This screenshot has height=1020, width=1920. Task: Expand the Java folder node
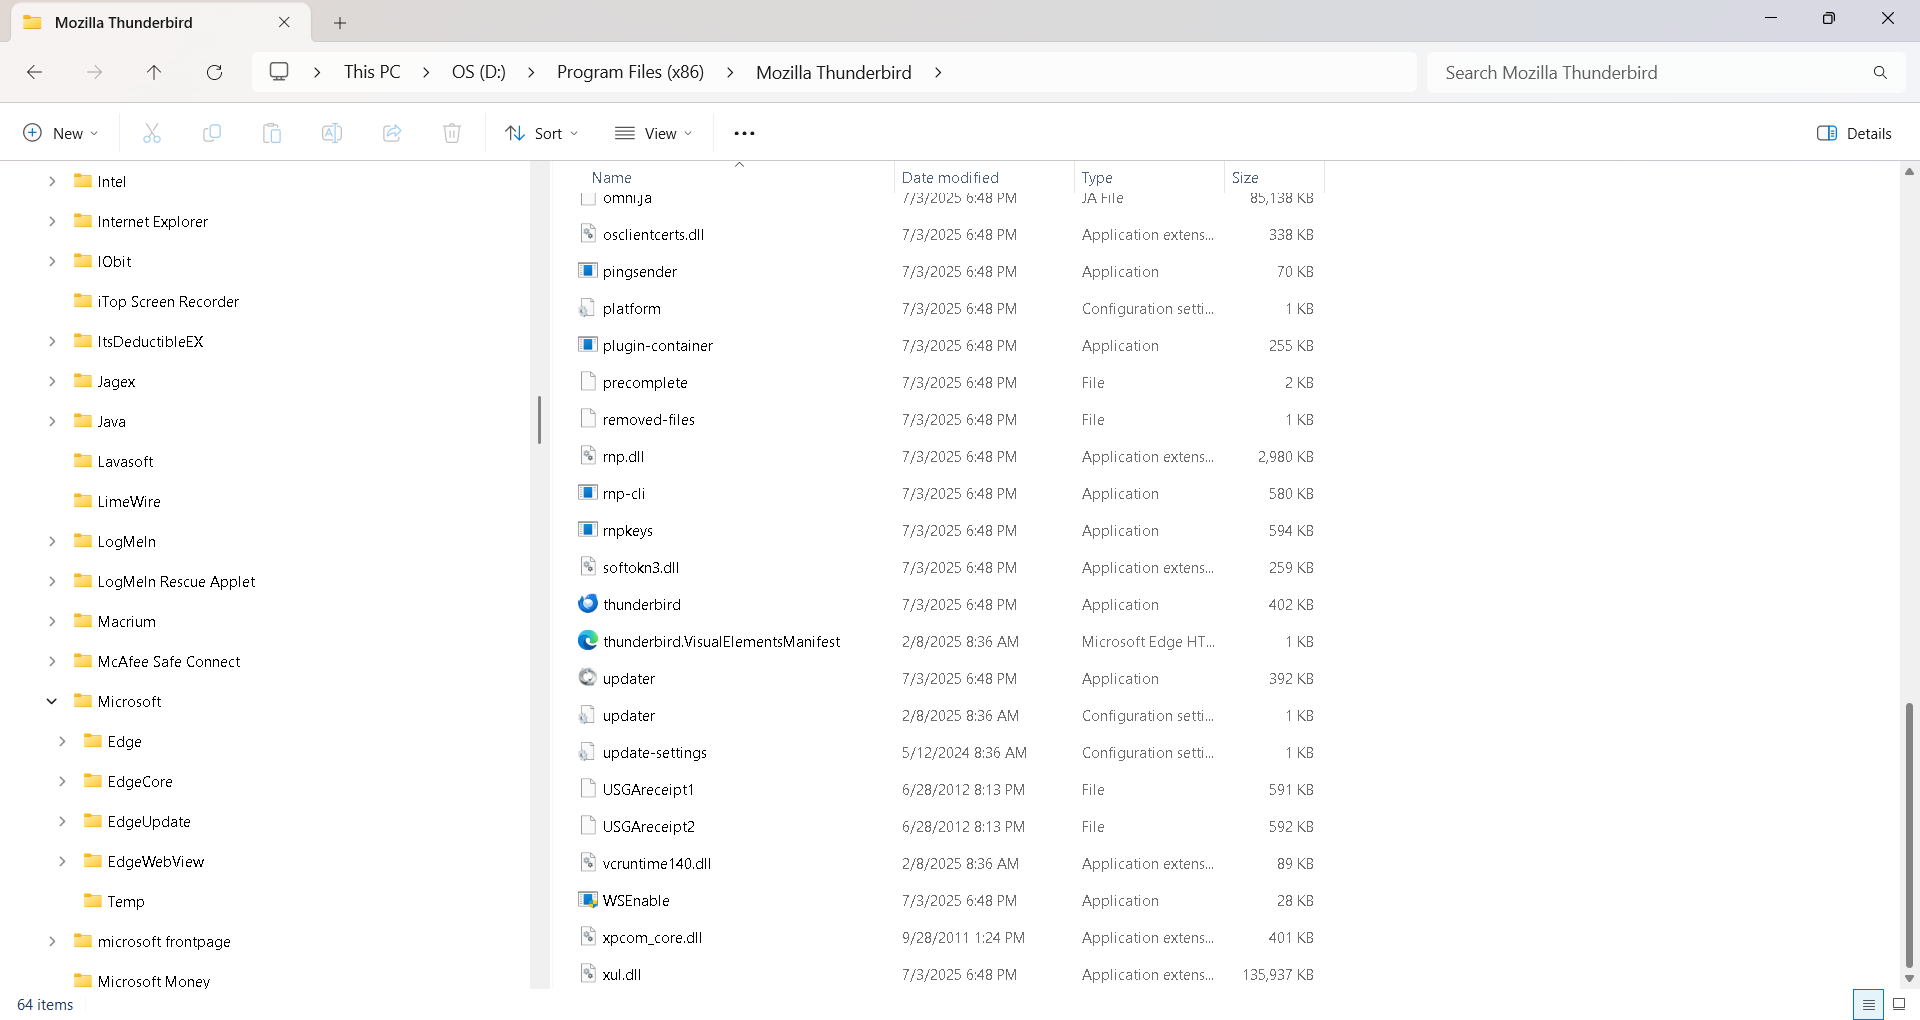[52, 421]
